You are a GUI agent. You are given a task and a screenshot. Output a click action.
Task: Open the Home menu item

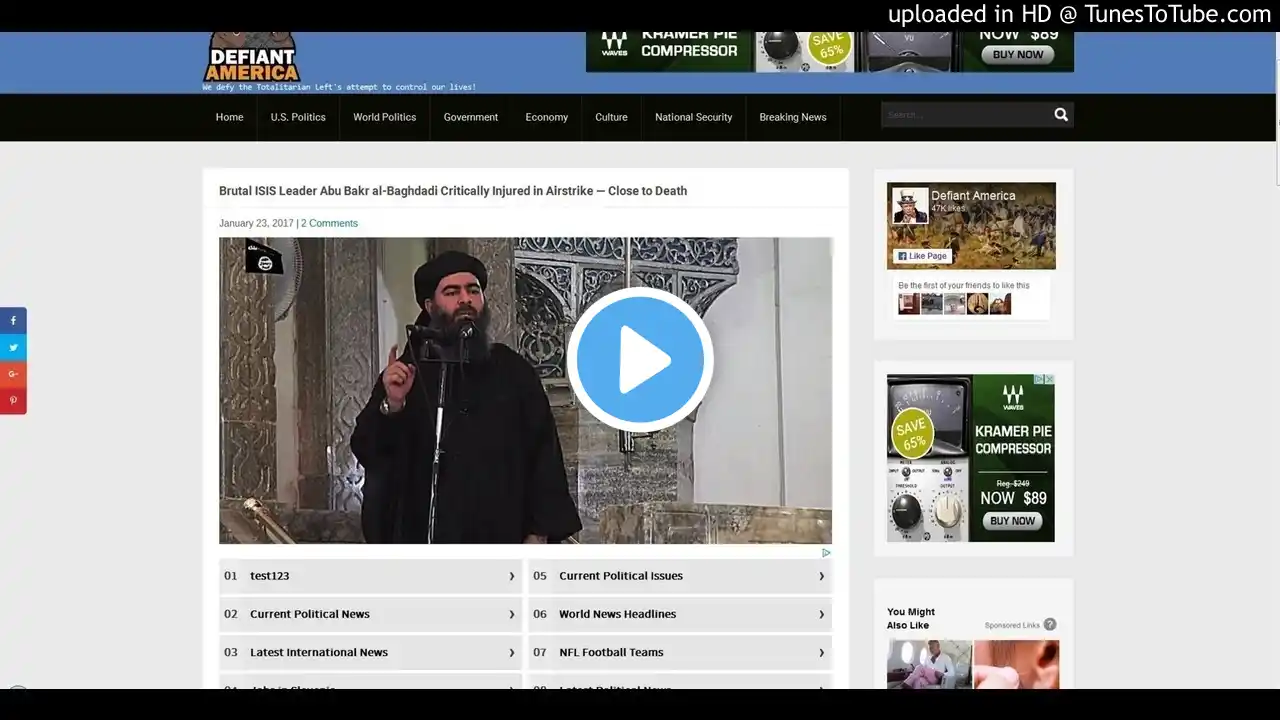tap(229, 117)
